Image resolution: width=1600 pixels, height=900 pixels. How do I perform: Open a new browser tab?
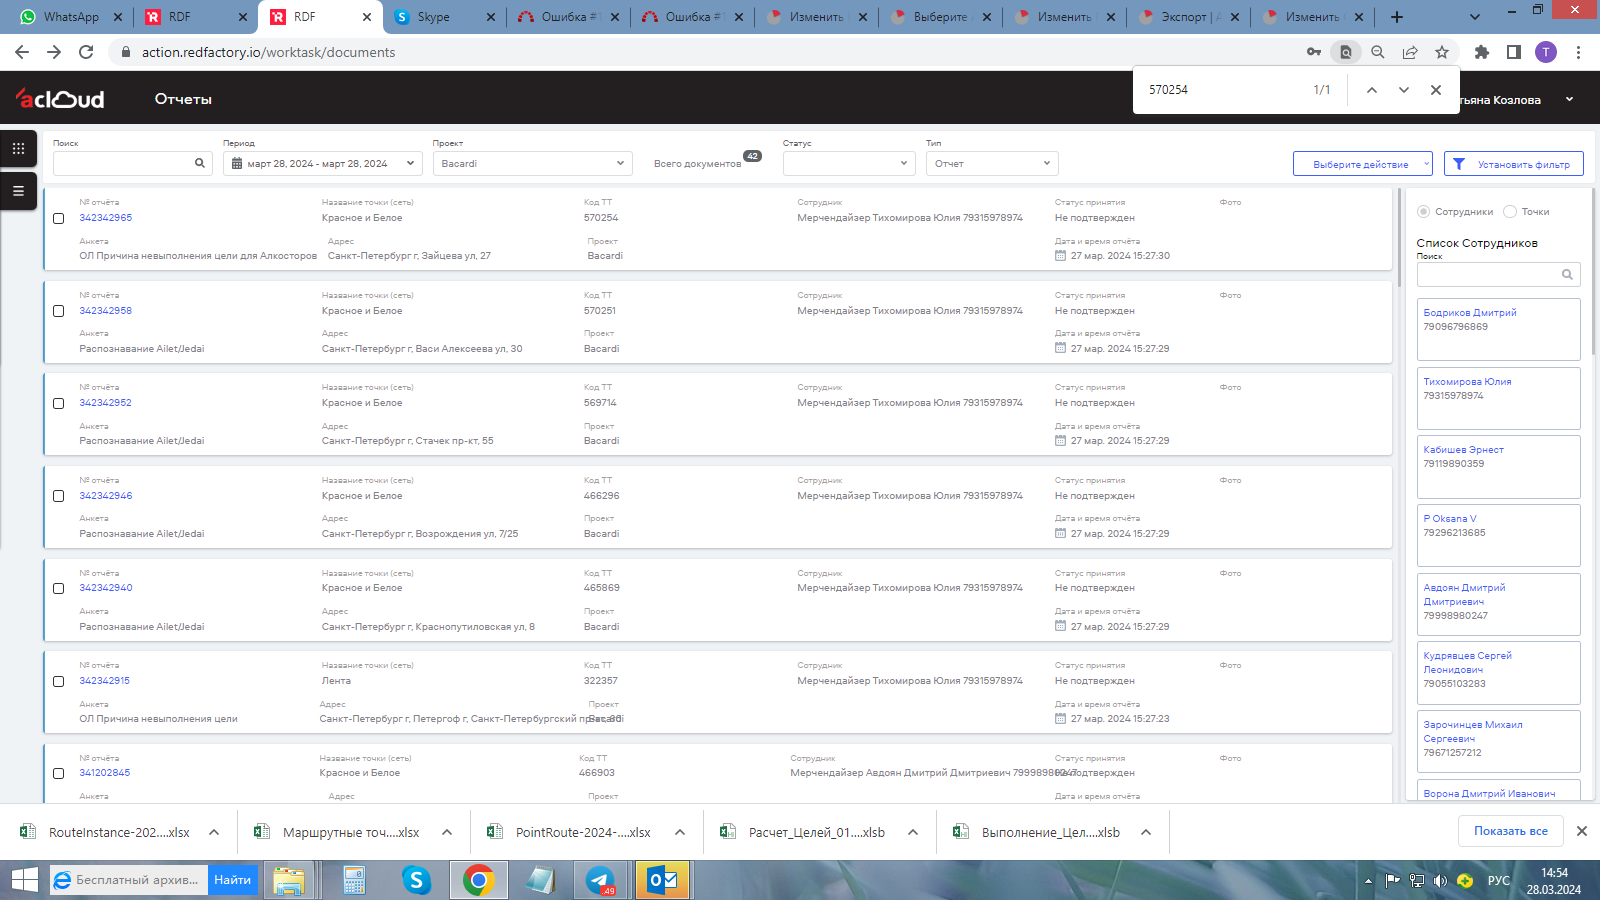[x=1397, y=17]
